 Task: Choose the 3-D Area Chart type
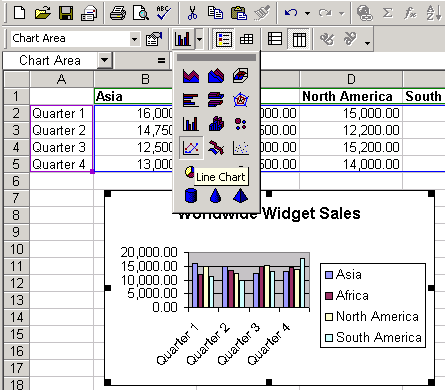pos(216,76)
